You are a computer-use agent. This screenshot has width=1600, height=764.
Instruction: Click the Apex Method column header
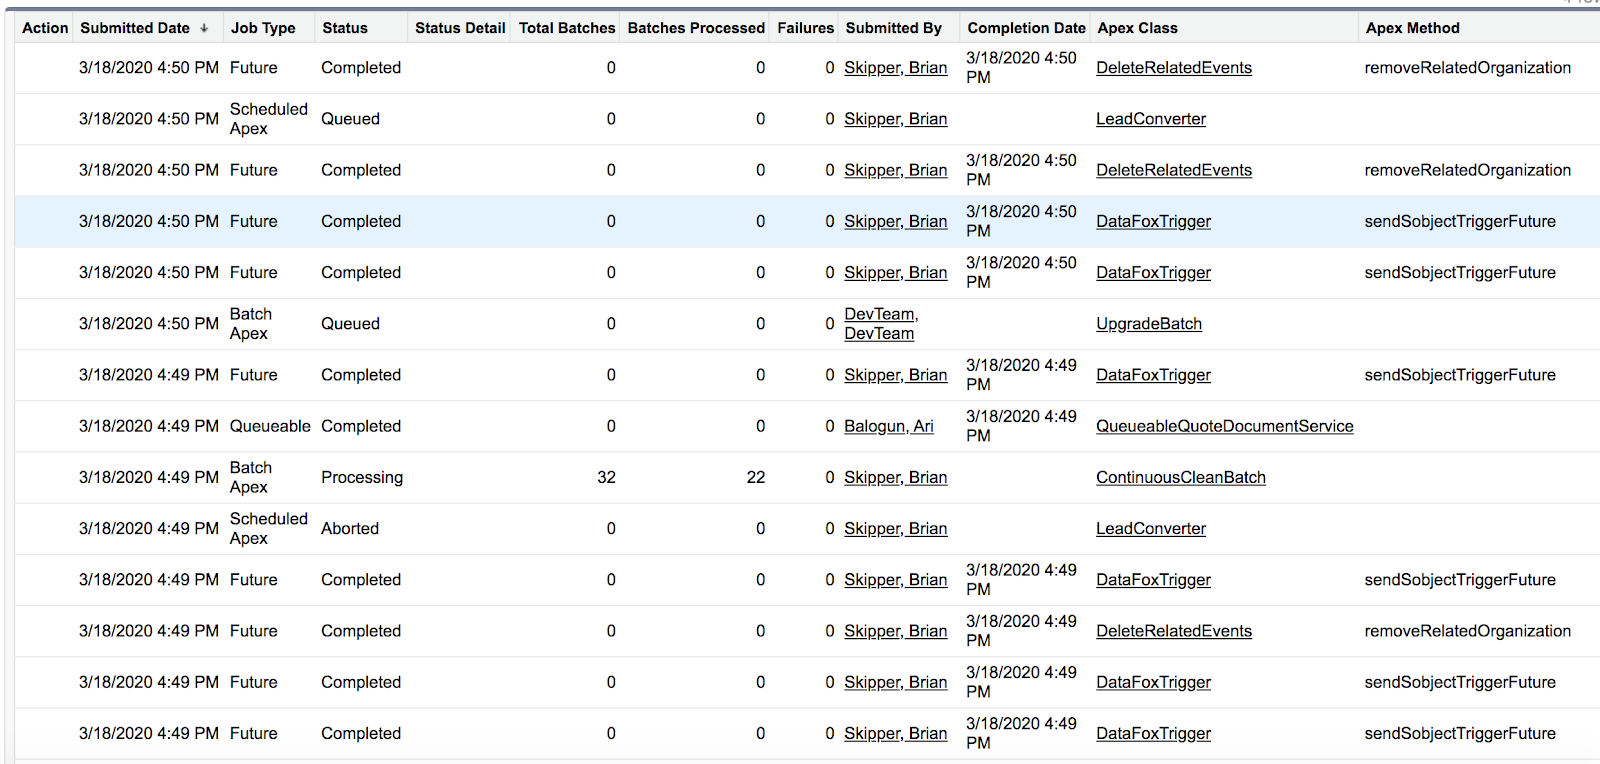(1412, 28)
